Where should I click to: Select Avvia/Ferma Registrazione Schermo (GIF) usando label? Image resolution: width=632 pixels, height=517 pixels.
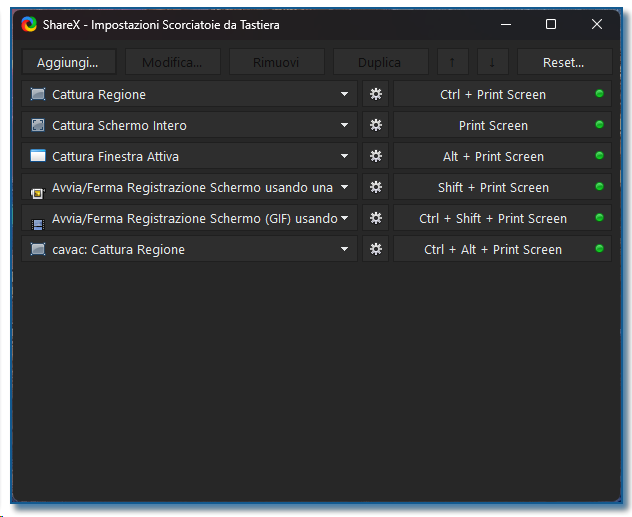(x=195, y=219)
